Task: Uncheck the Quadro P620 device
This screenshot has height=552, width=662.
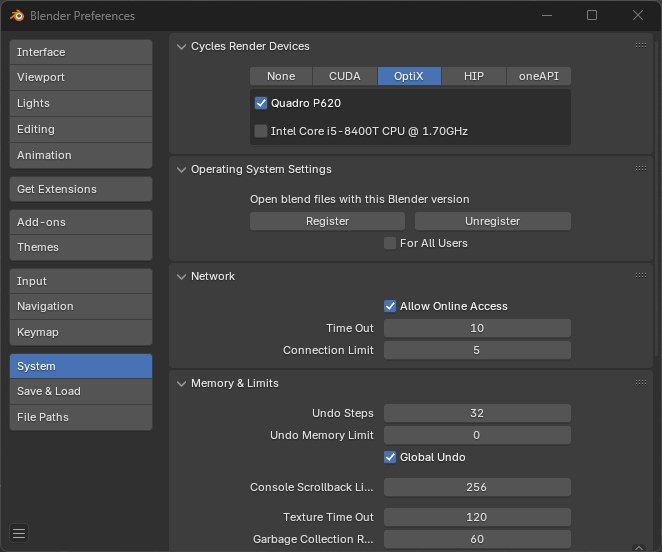Action: 261,103
